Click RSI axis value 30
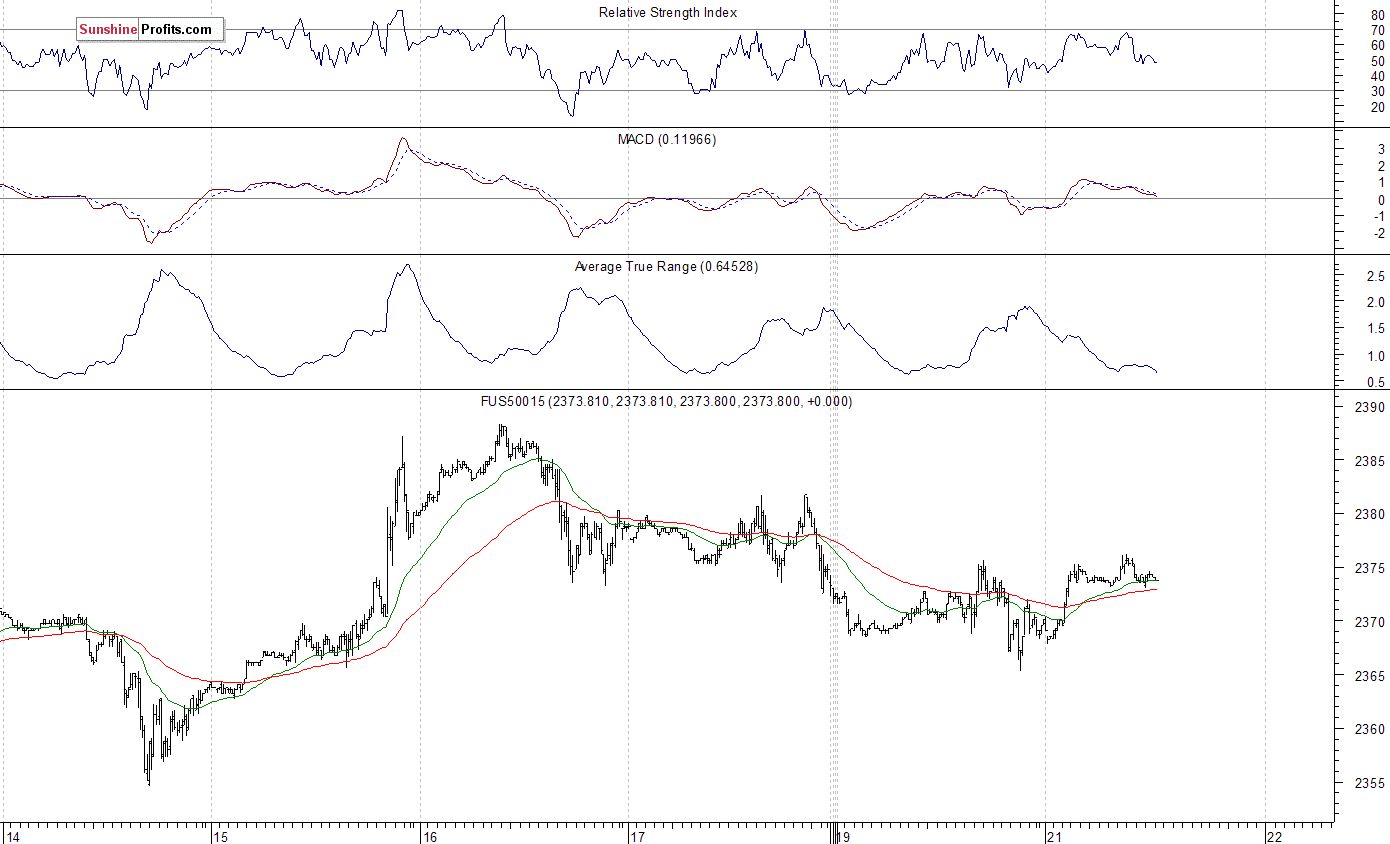This screenshot has height=844, width=1390. pyautogui.click(x=1378, y=91)
